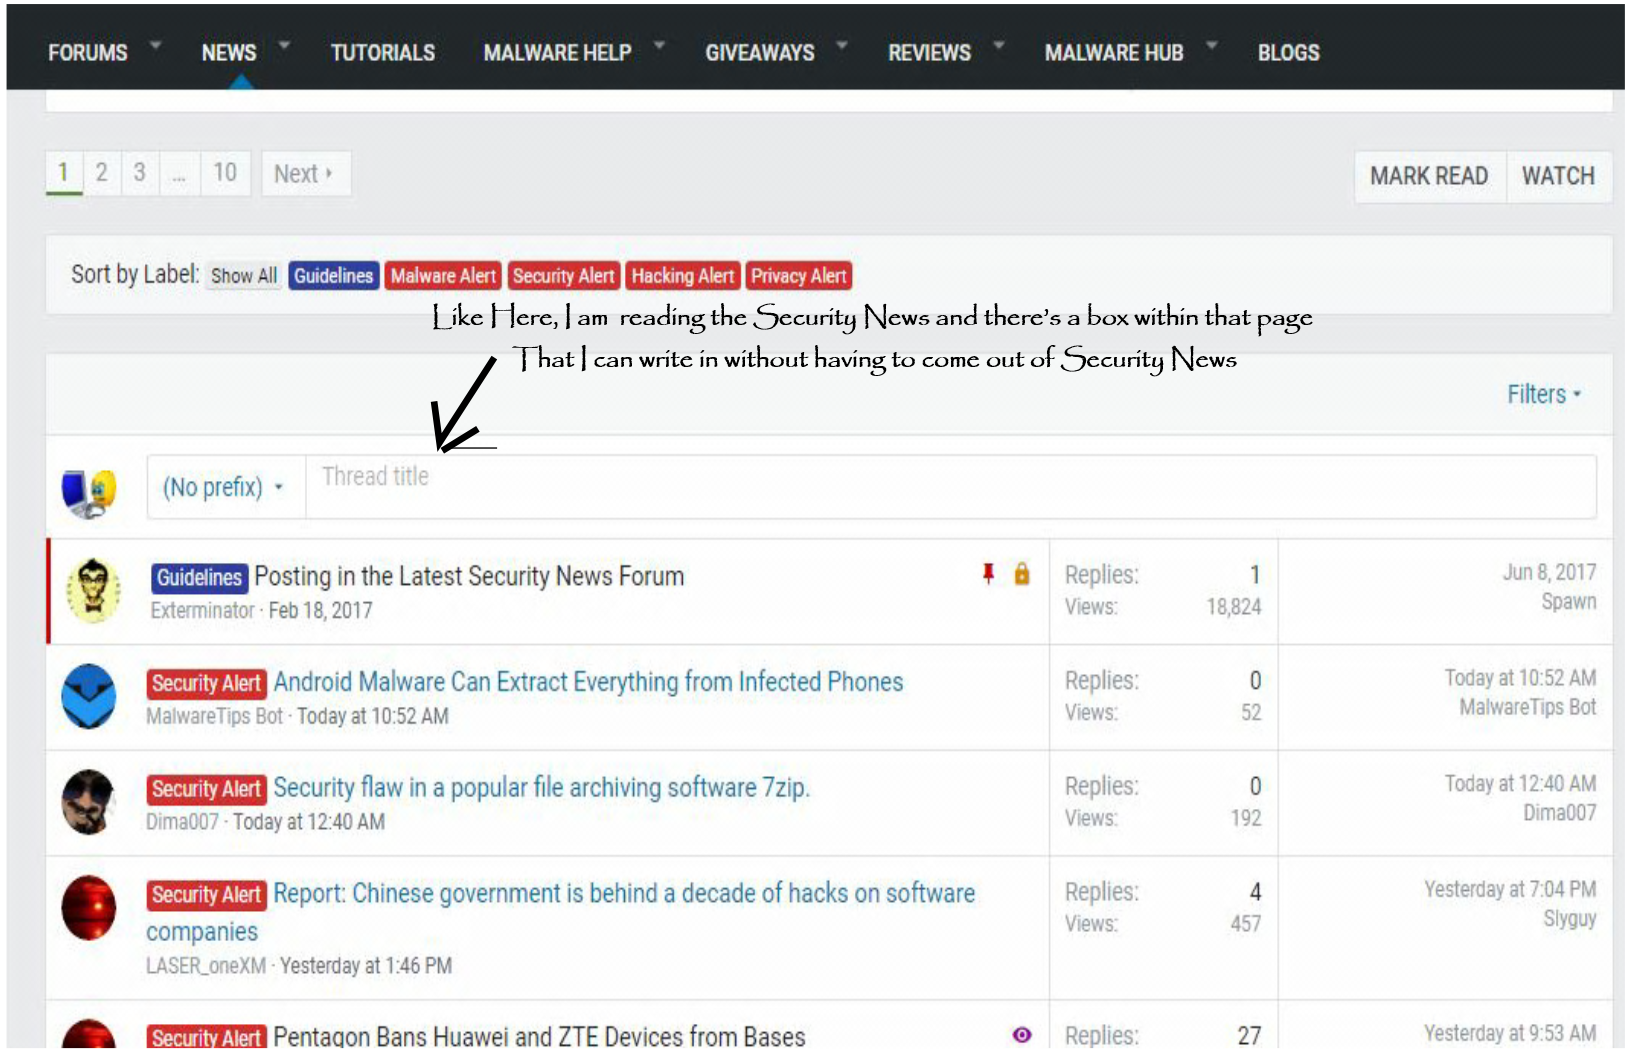Click Dima007's avatar picture

89,802
